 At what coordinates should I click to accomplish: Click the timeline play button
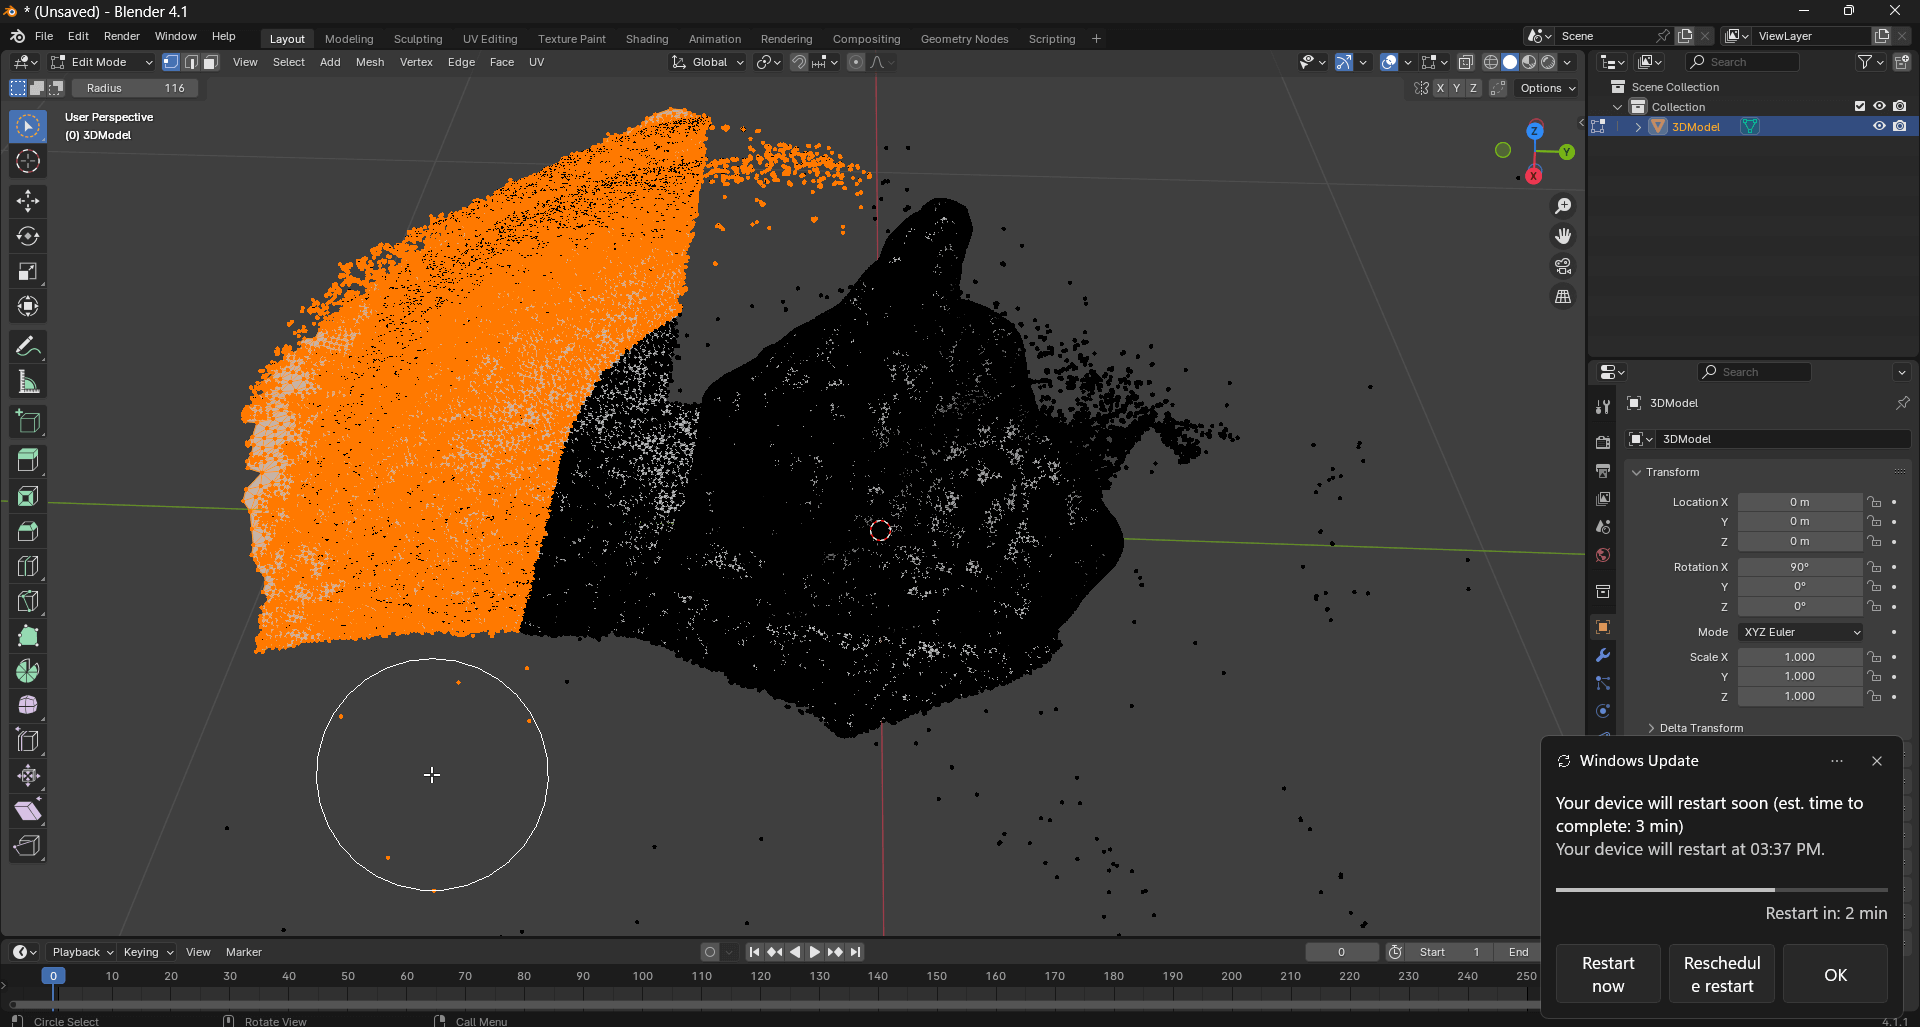click(x=814, y=952)
